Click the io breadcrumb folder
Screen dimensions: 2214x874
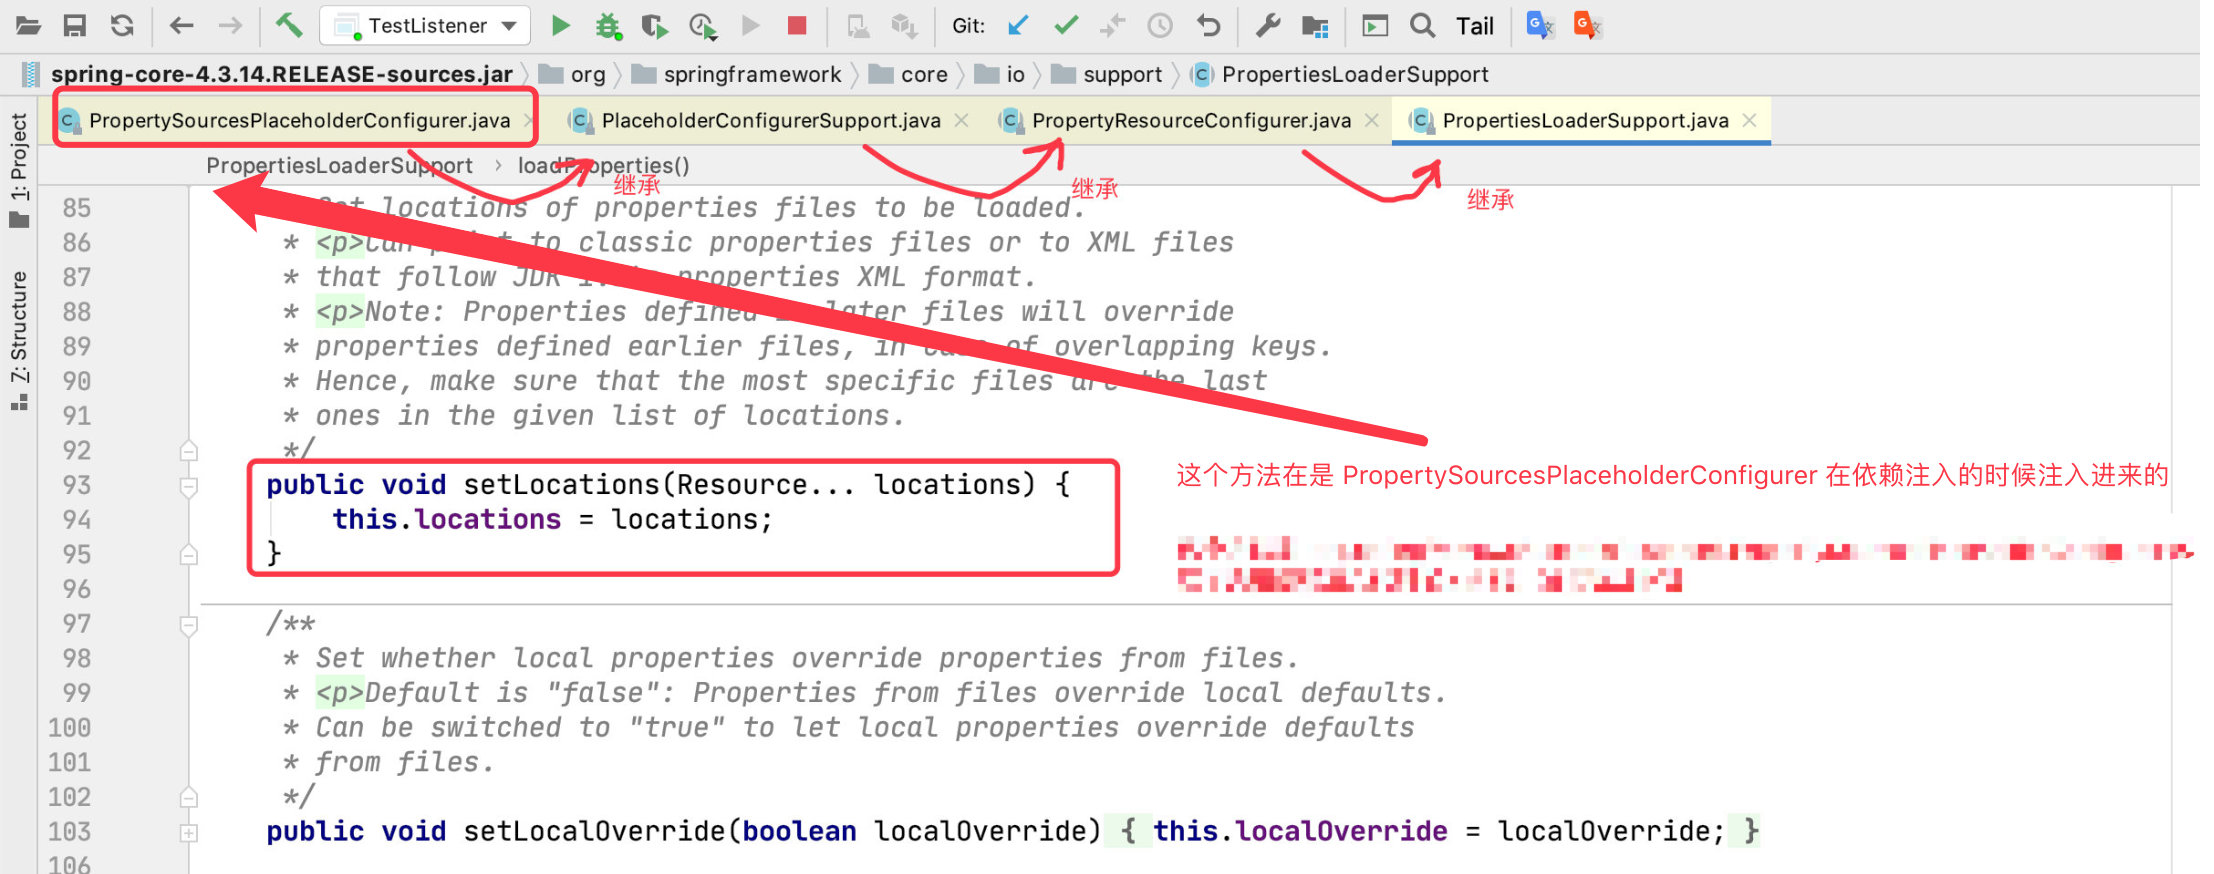click(1000, 74)
